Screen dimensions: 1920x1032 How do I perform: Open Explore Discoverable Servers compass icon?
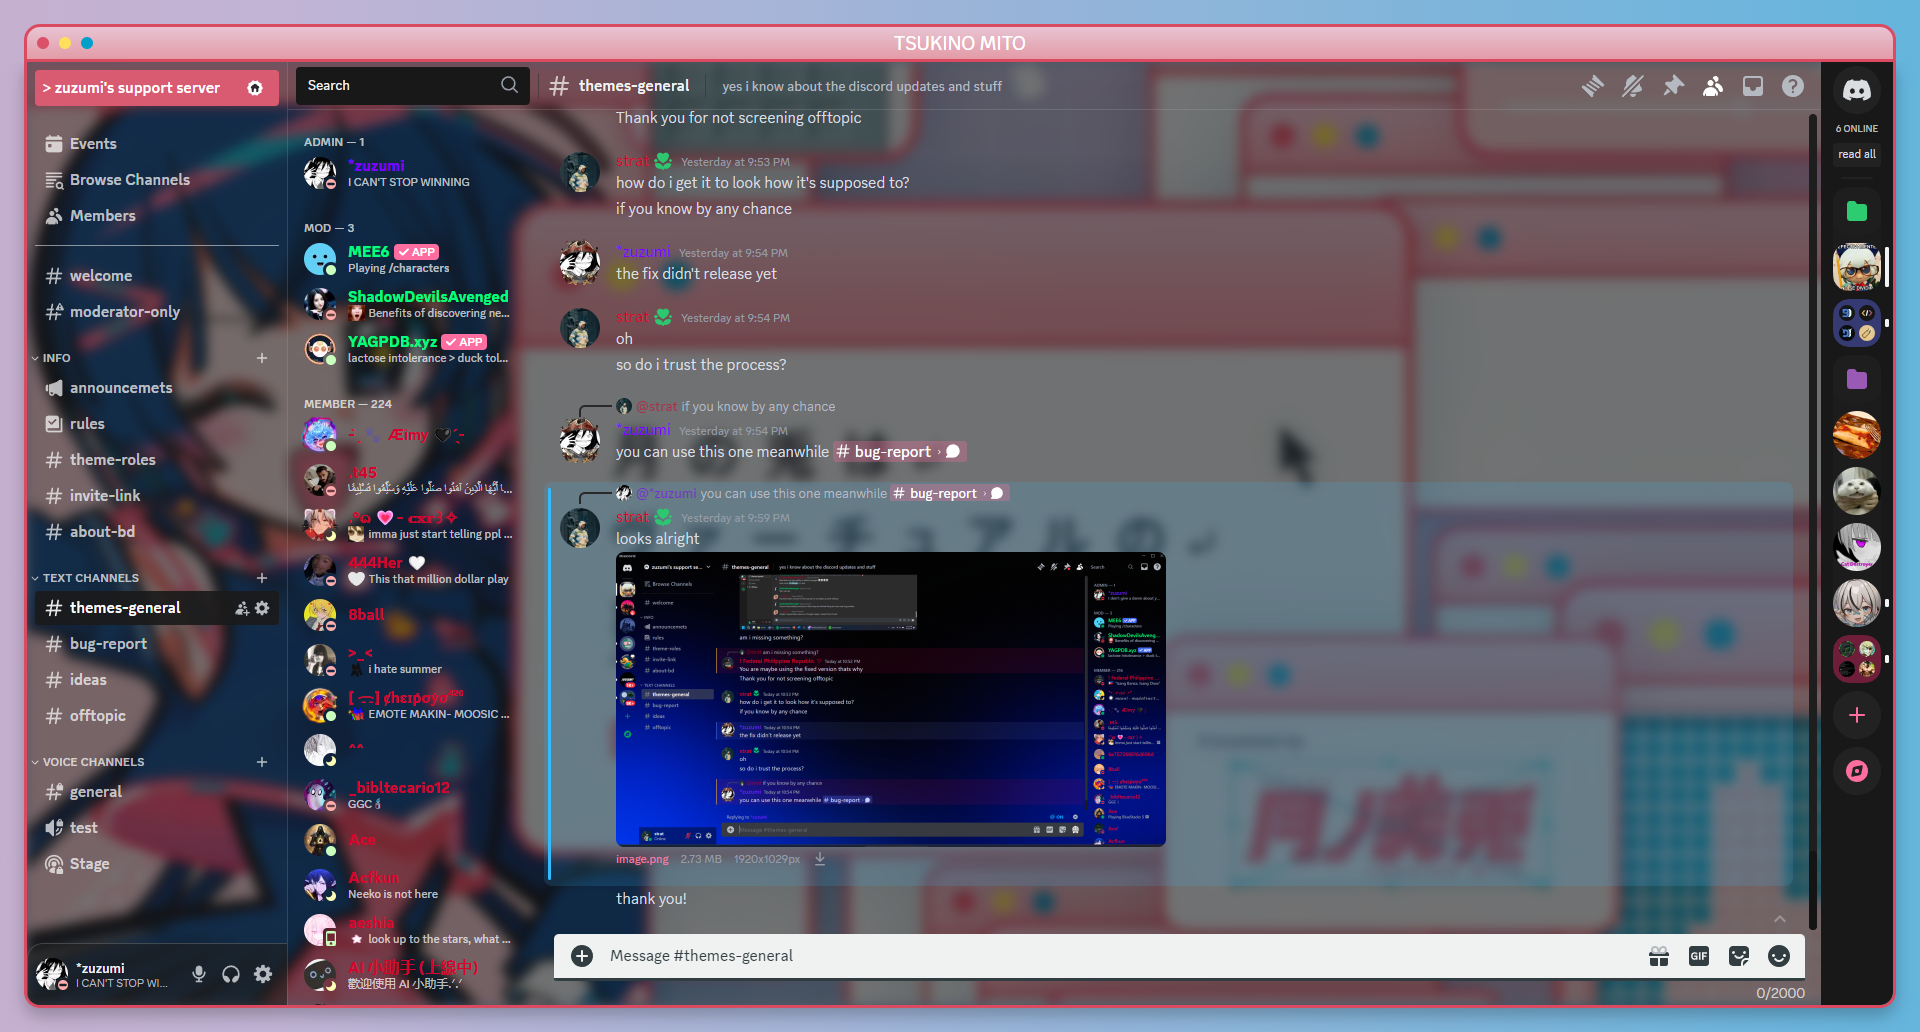point(1857,771)
